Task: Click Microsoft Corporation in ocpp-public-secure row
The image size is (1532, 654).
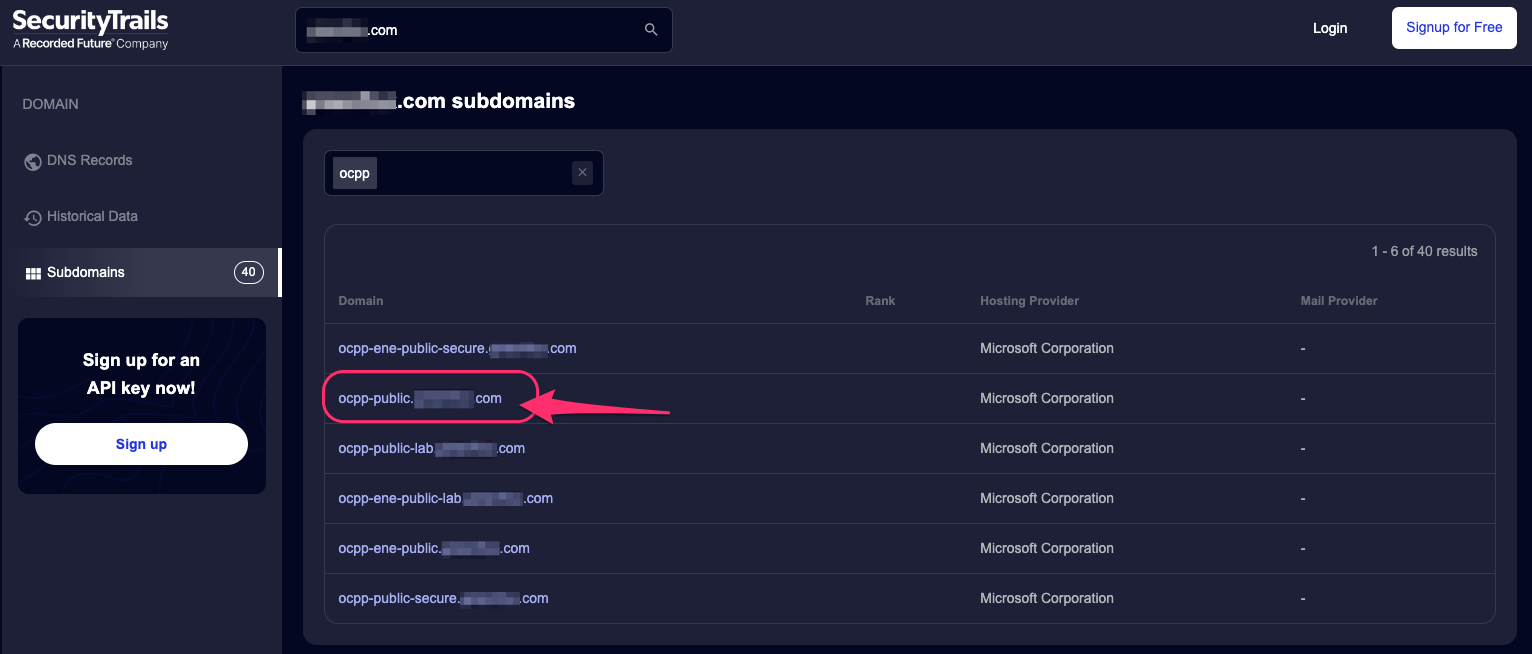Action: 1047,598
